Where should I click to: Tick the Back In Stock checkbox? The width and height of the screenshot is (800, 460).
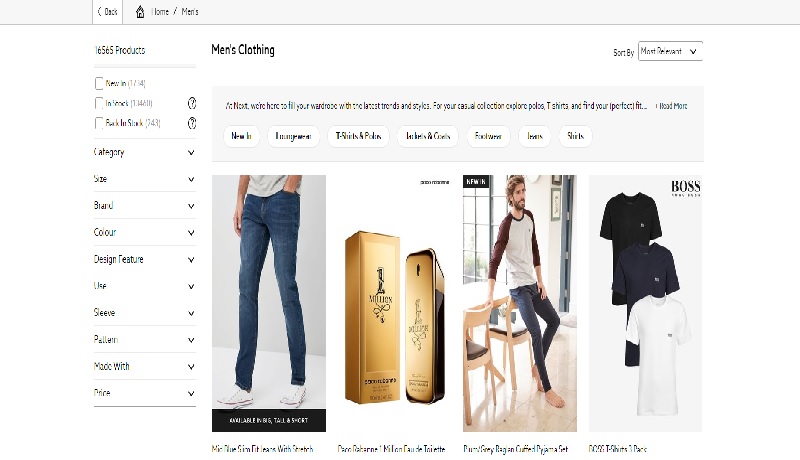point(99,123)
